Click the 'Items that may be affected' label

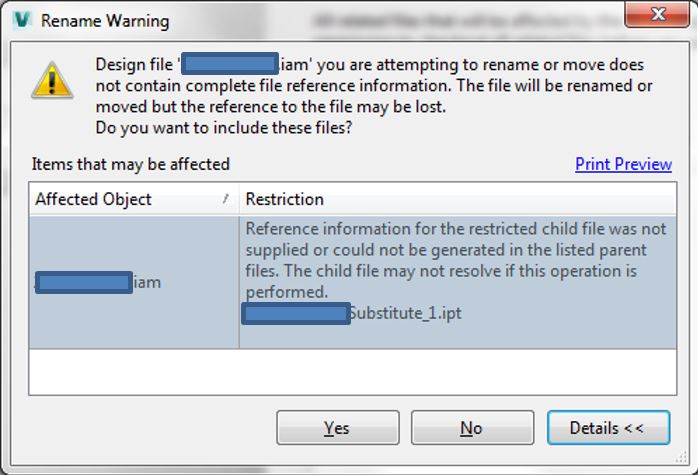click(x=130, y=164)
